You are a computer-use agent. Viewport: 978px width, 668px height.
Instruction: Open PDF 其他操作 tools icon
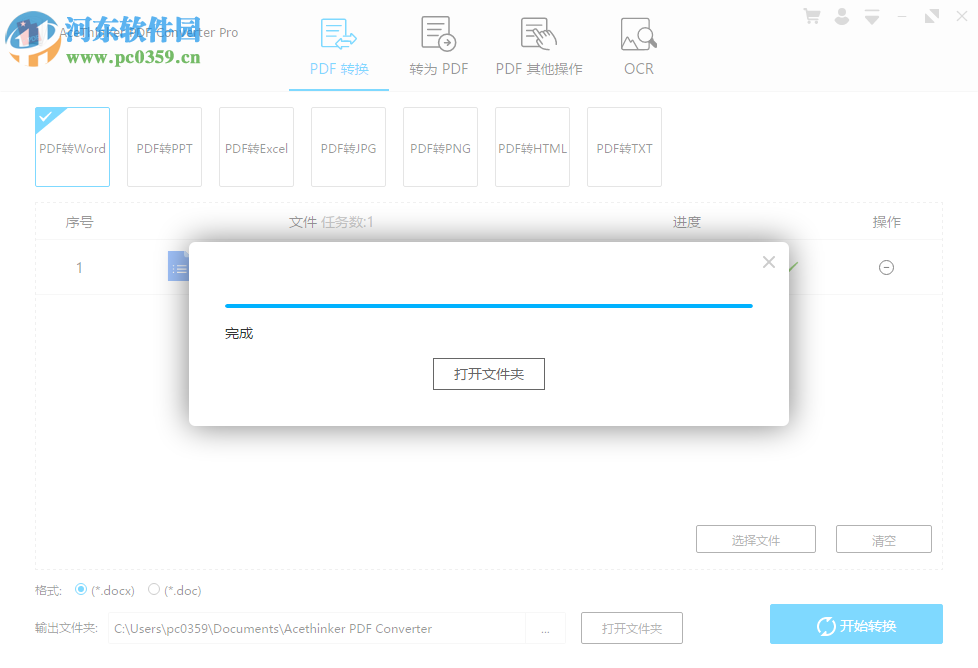pos(538,33)
